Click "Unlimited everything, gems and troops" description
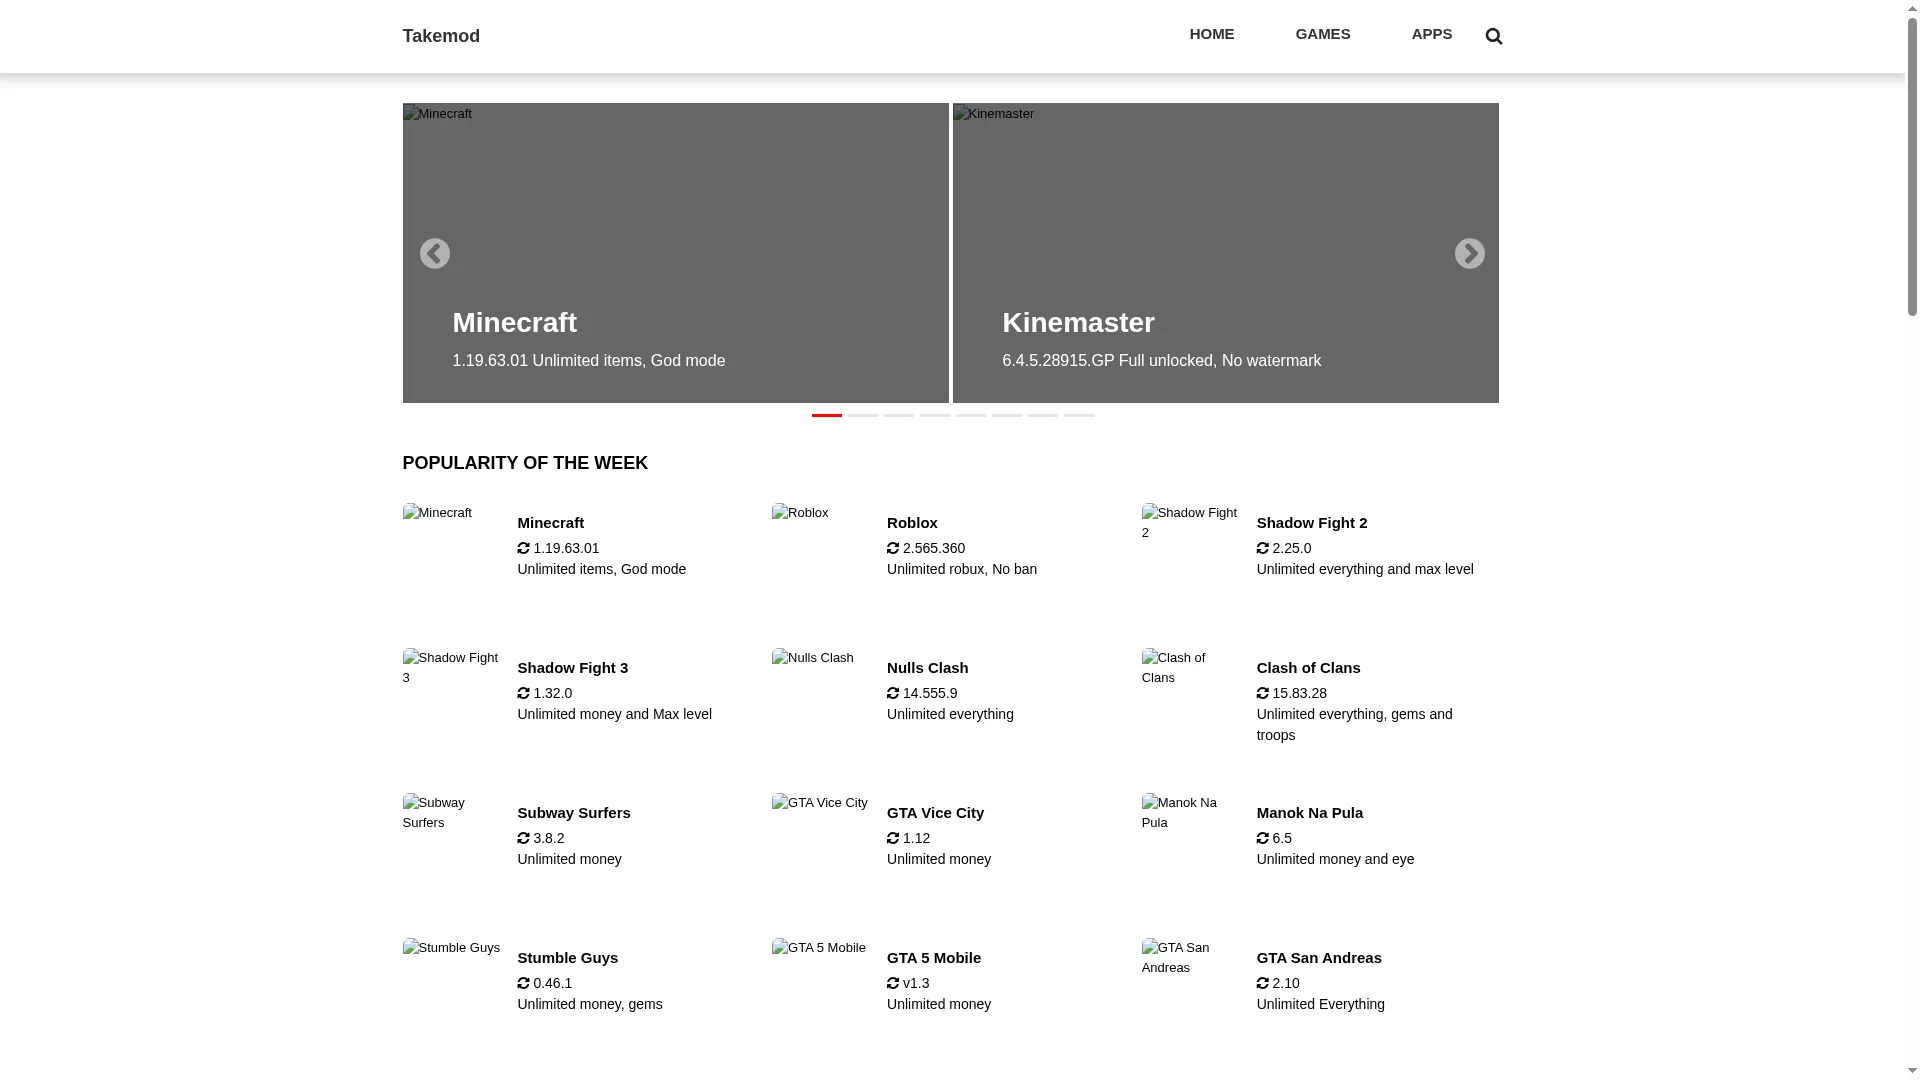 [x=1355, y=724]
